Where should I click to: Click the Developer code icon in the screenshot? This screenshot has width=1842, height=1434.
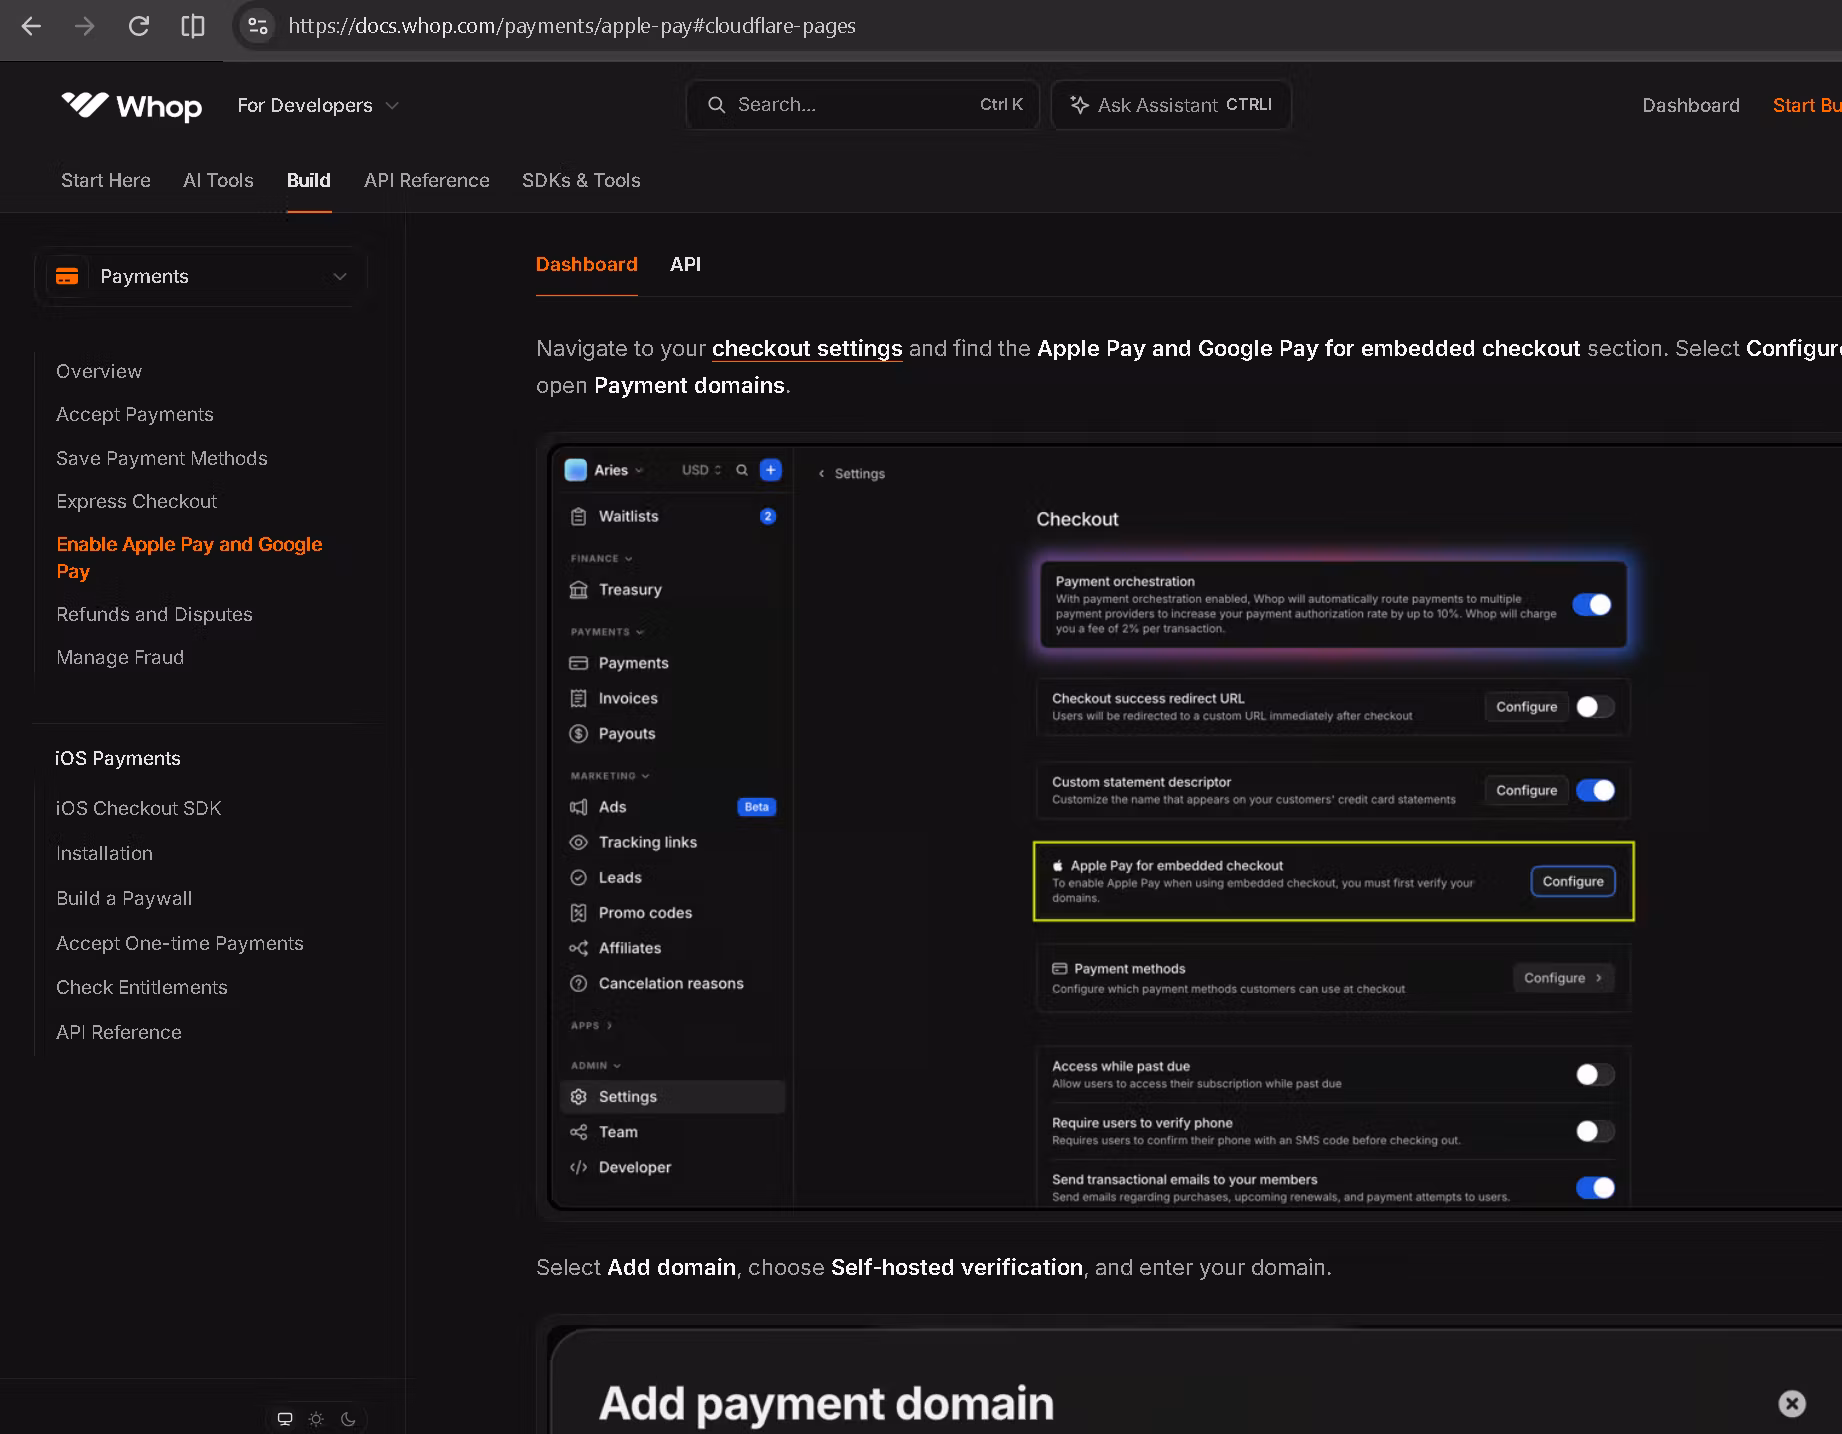pos(578,1167)
